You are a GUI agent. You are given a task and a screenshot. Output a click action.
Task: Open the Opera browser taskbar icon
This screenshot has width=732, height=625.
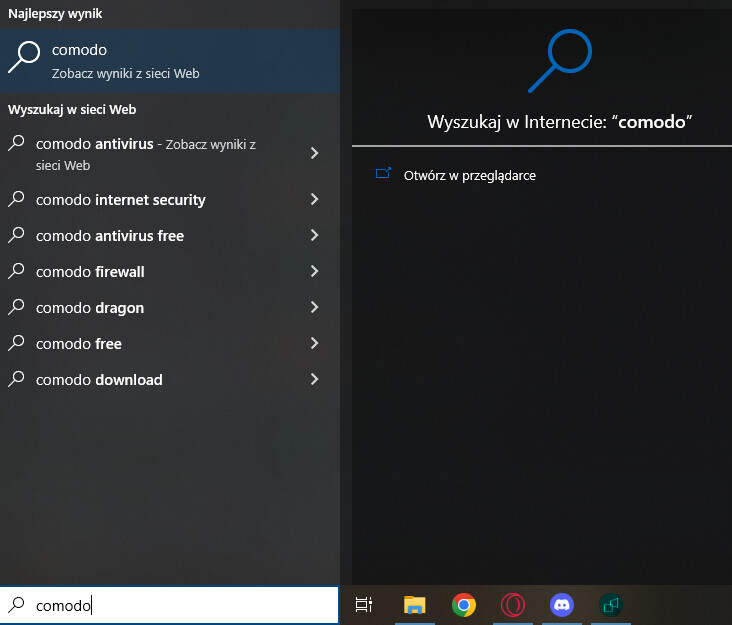tap(512, 604)
